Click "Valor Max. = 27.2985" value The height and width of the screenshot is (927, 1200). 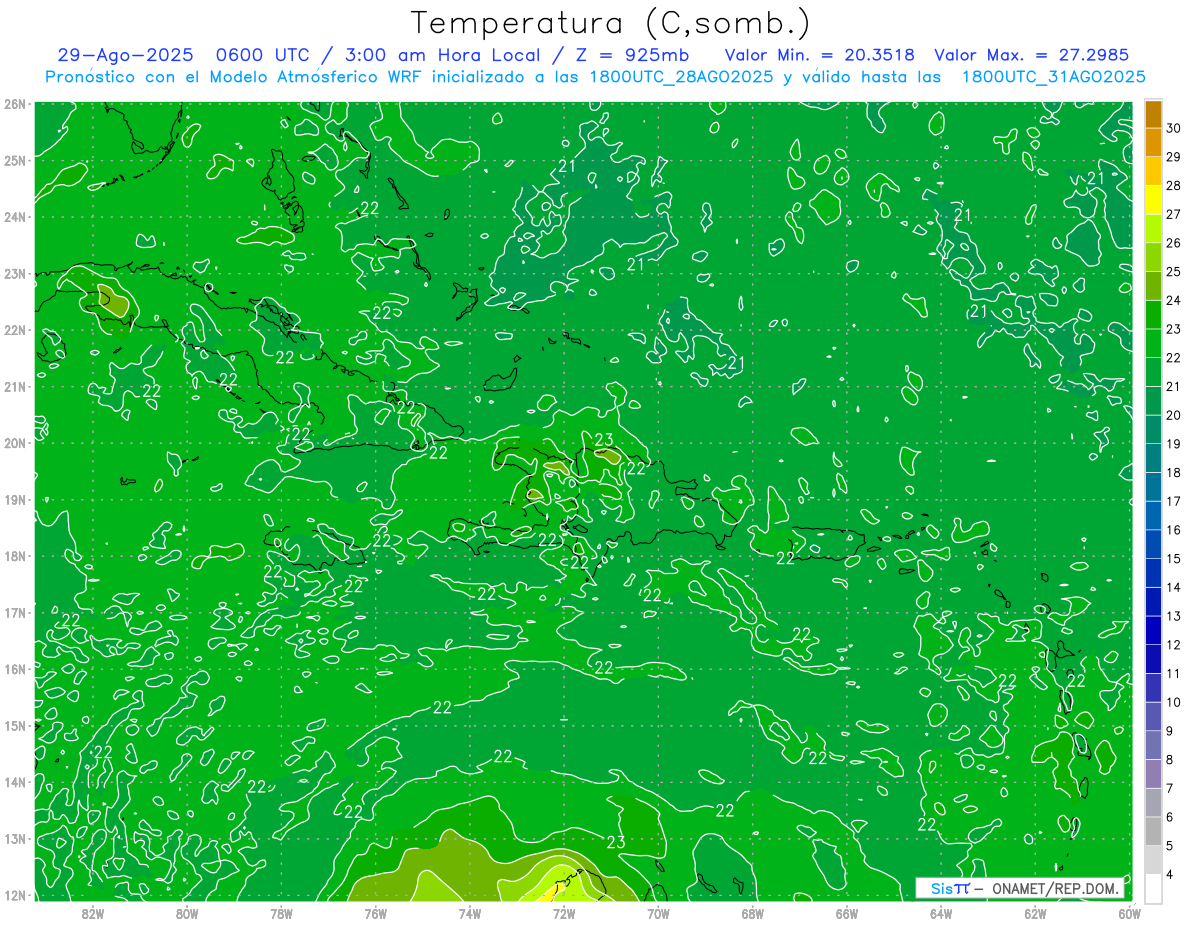click(x=1031, y=56)
